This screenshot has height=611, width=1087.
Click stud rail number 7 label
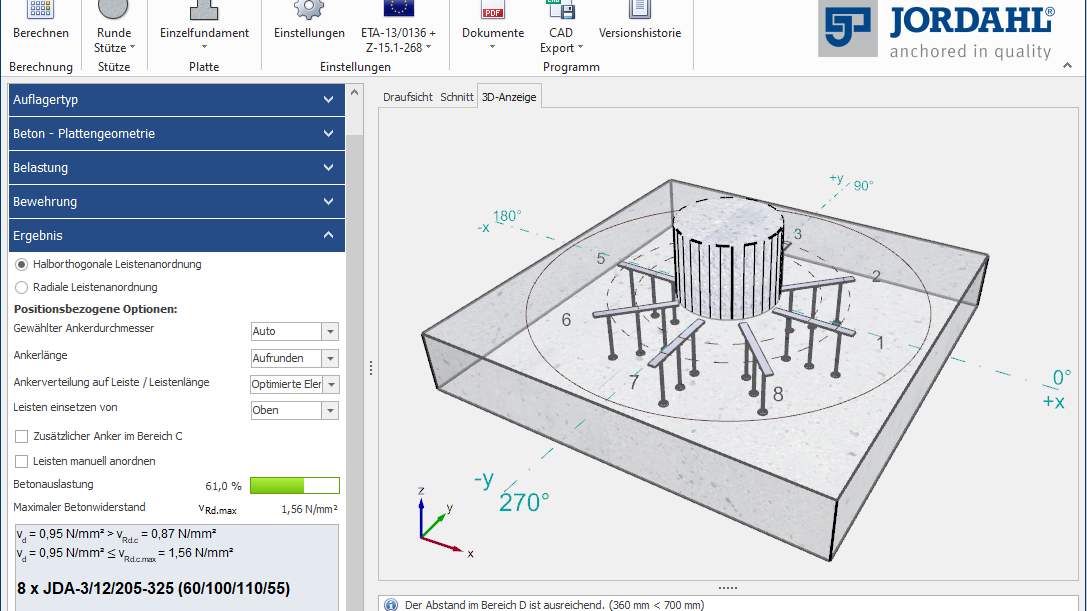(x=634, y=382)
